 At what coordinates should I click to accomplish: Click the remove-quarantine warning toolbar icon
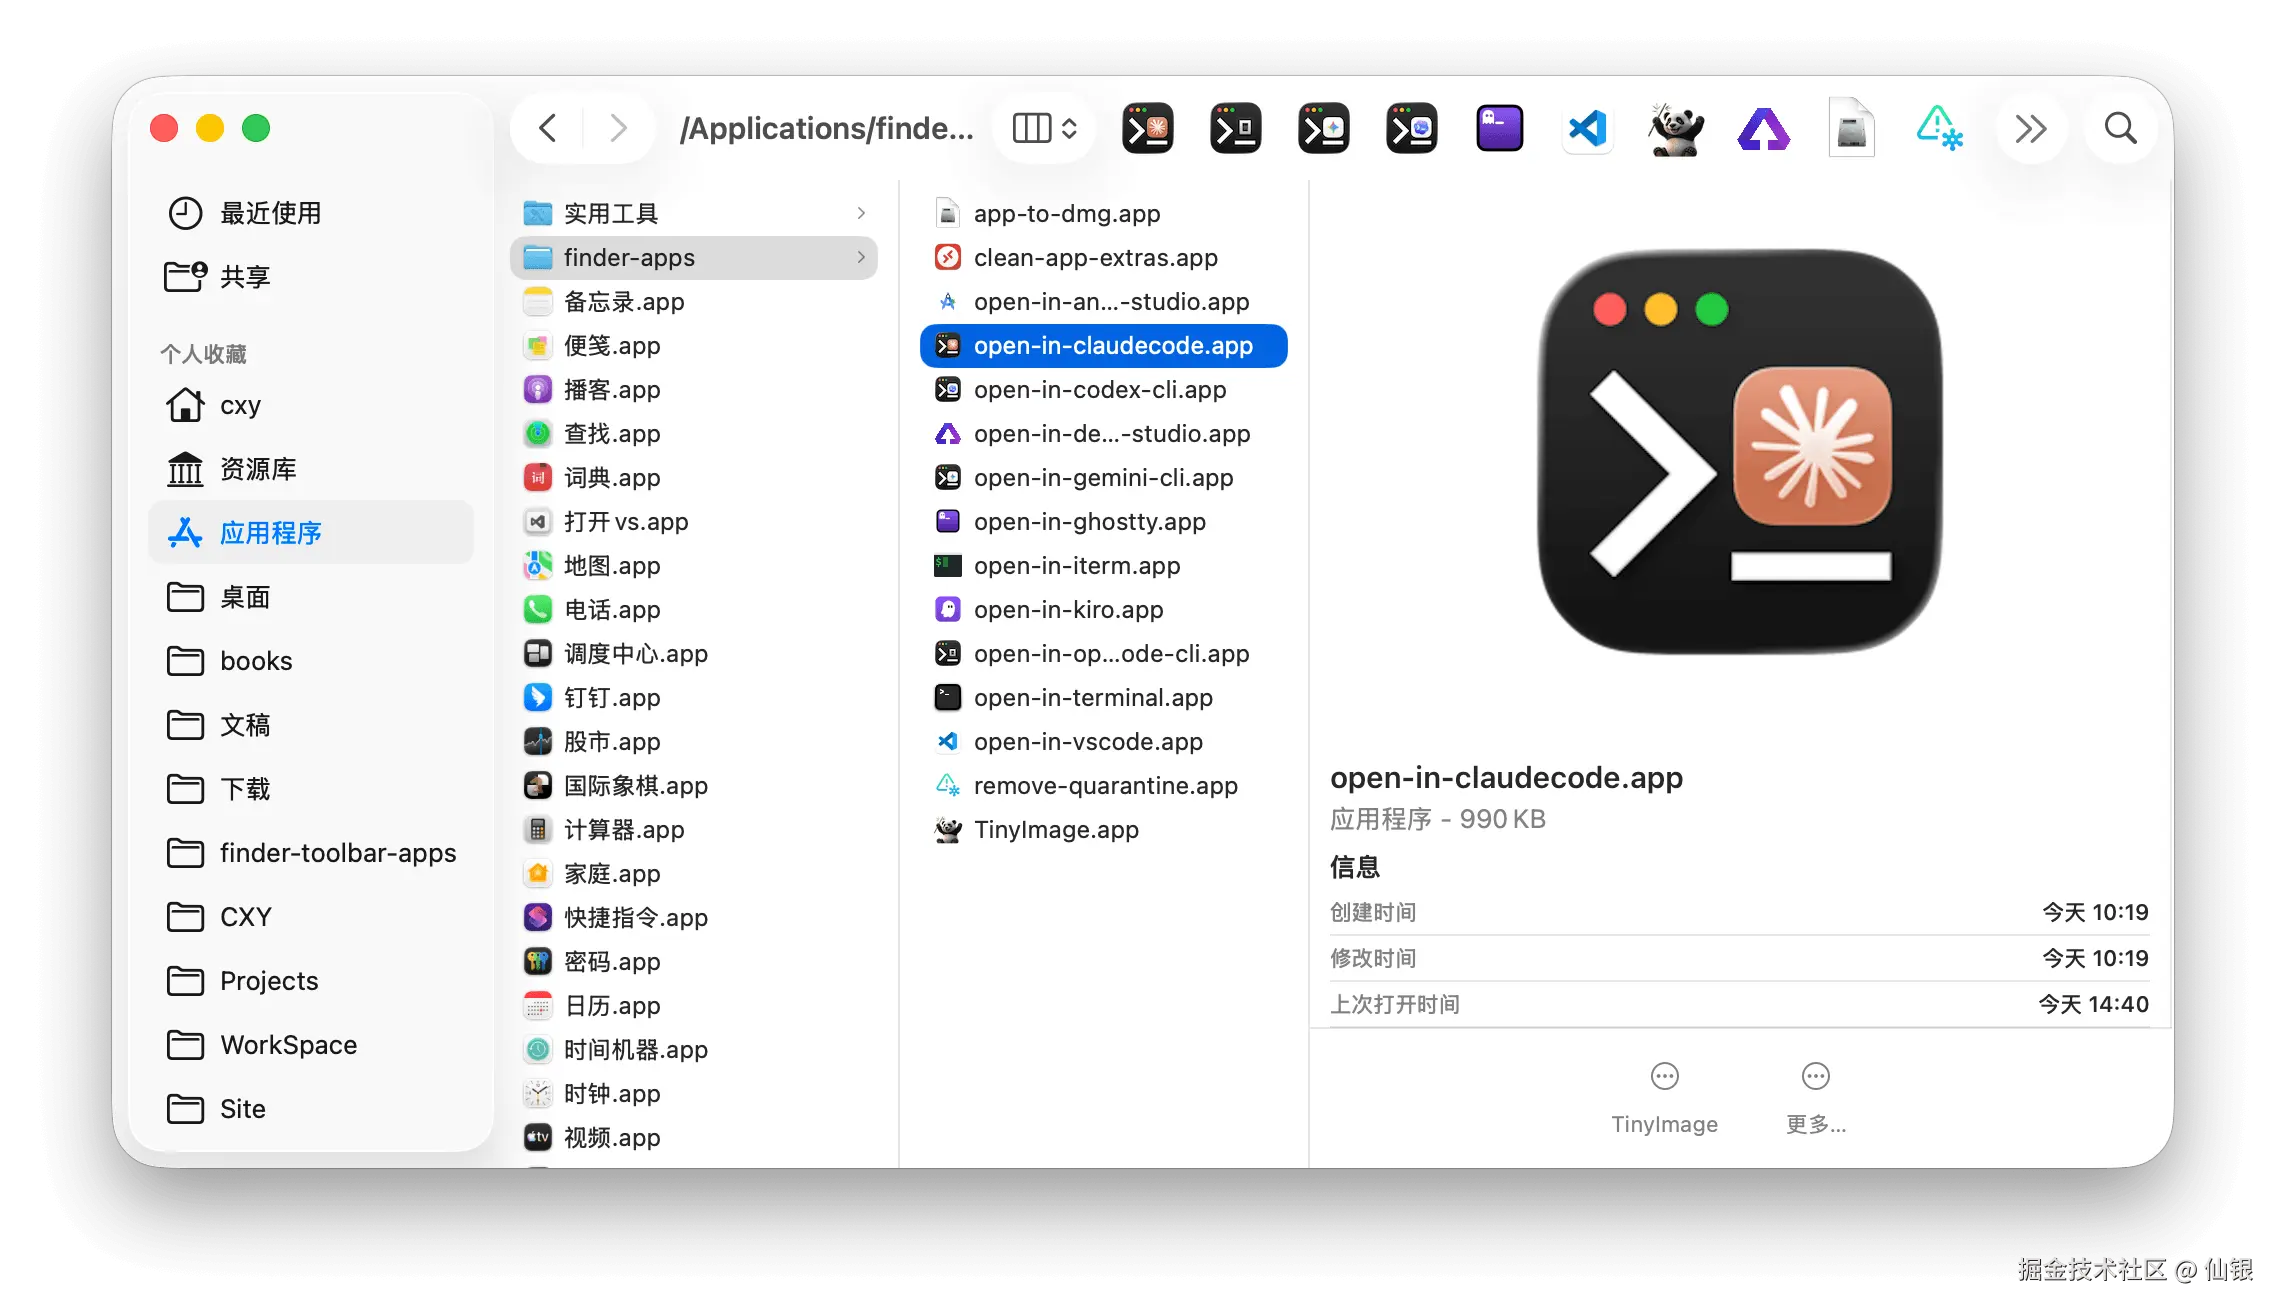click(1939, 128)
